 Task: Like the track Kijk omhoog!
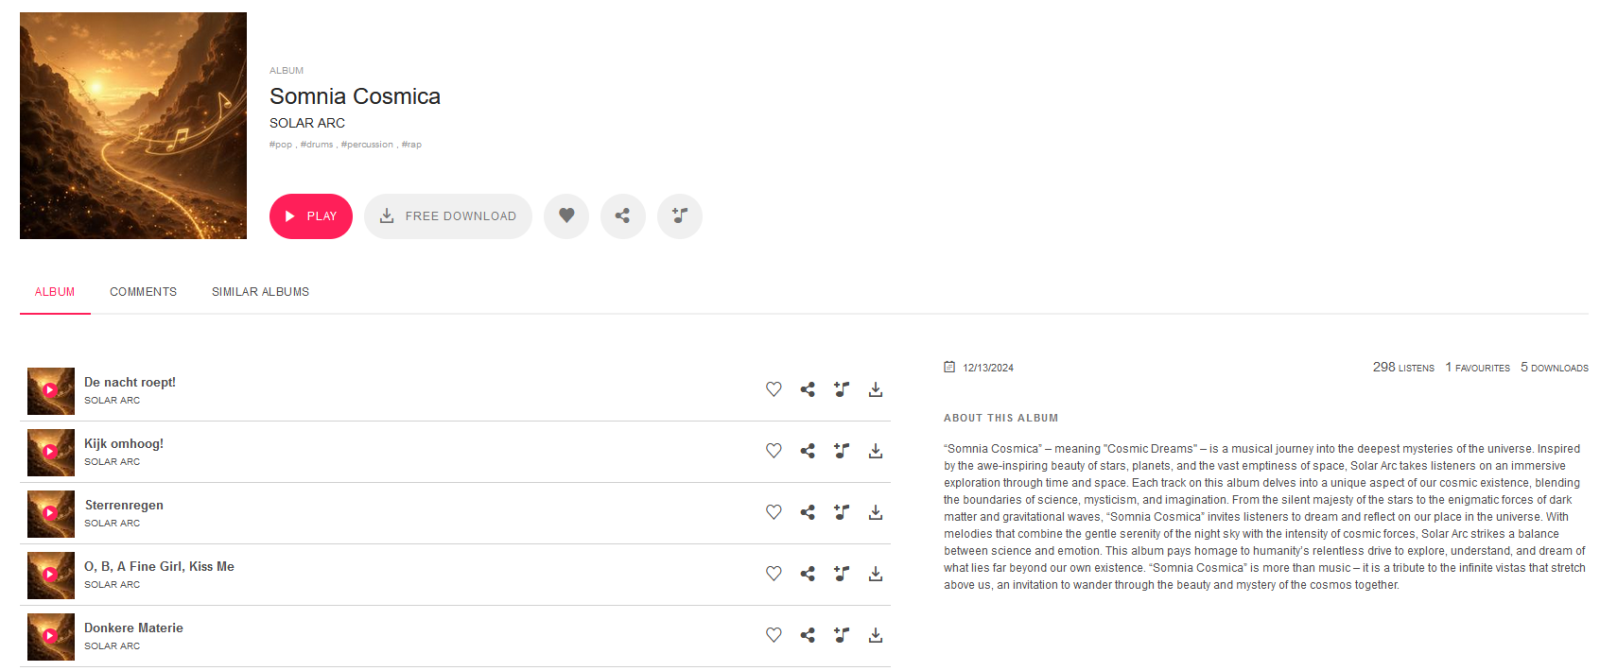pyautogui.click(x=773, y=451)
